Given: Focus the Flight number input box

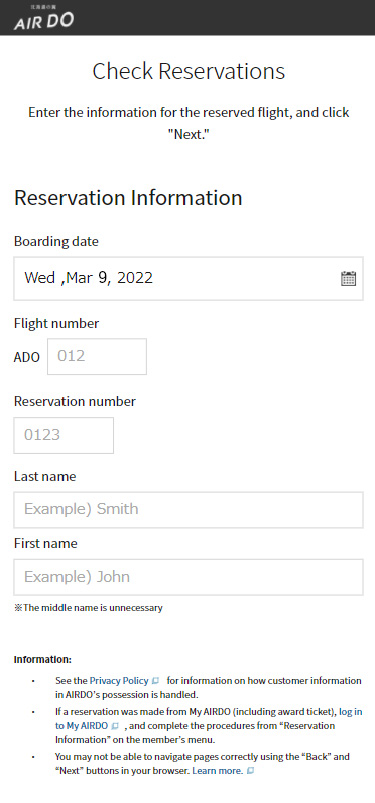Looking at the screenshot, I should 97,356.
